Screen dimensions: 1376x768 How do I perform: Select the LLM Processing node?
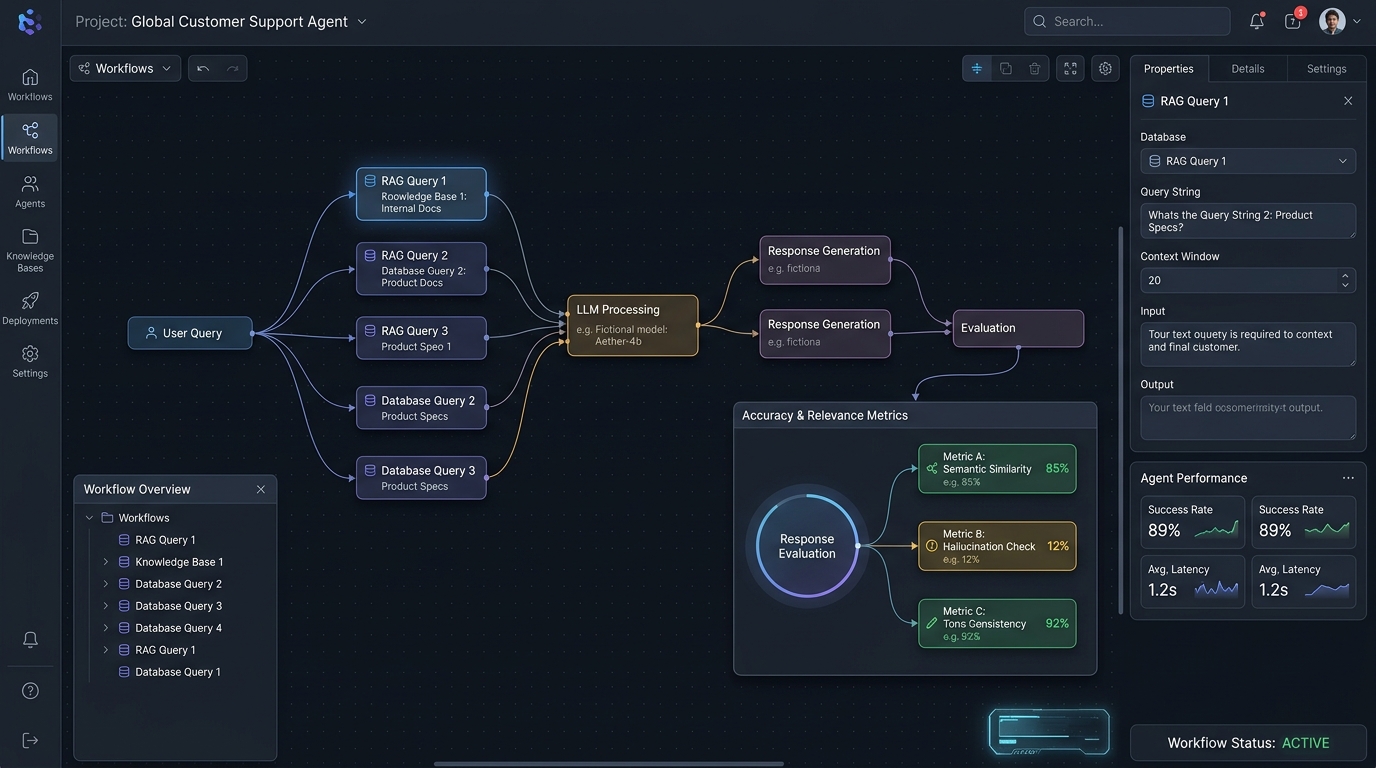pos(632,325)
